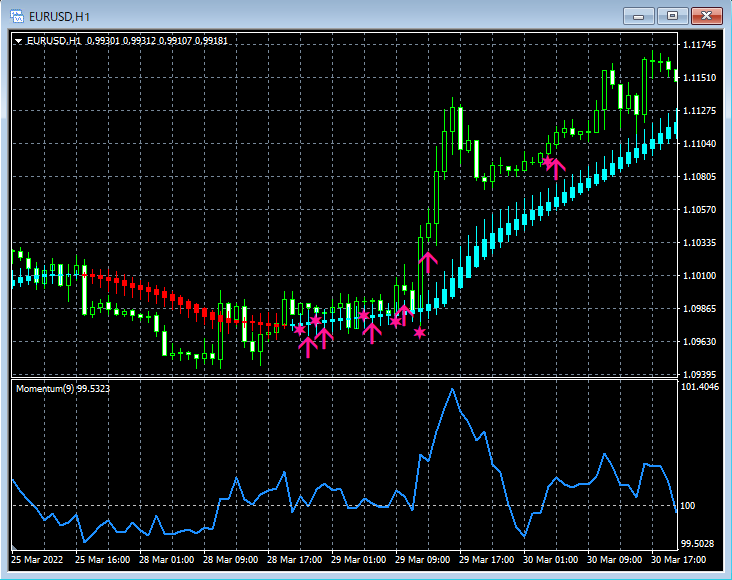This screenshot has height=580, width=732.
Task: Click the 1.09865 price level
Action: (x=699, y=309)
